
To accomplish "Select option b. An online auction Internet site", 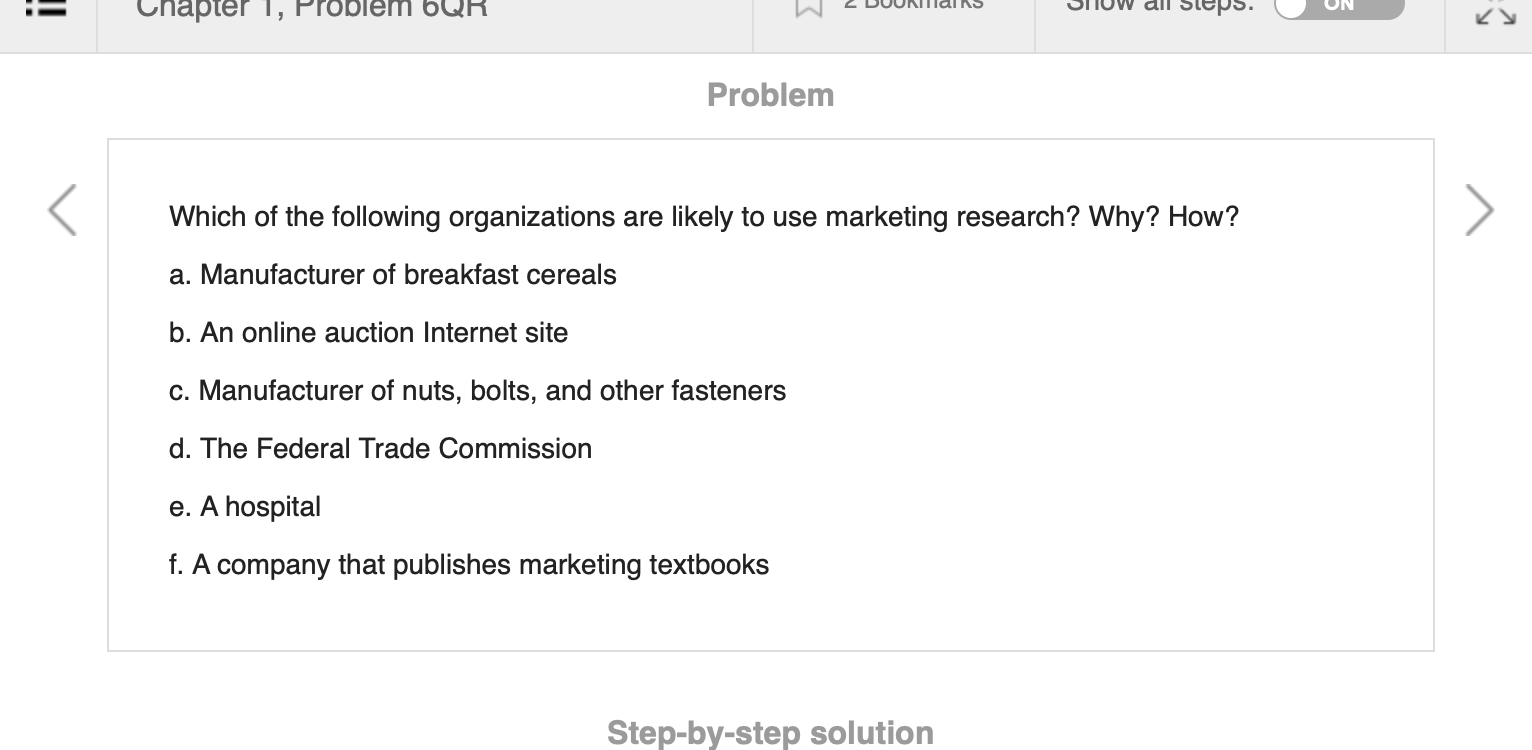I will point(369,333).
